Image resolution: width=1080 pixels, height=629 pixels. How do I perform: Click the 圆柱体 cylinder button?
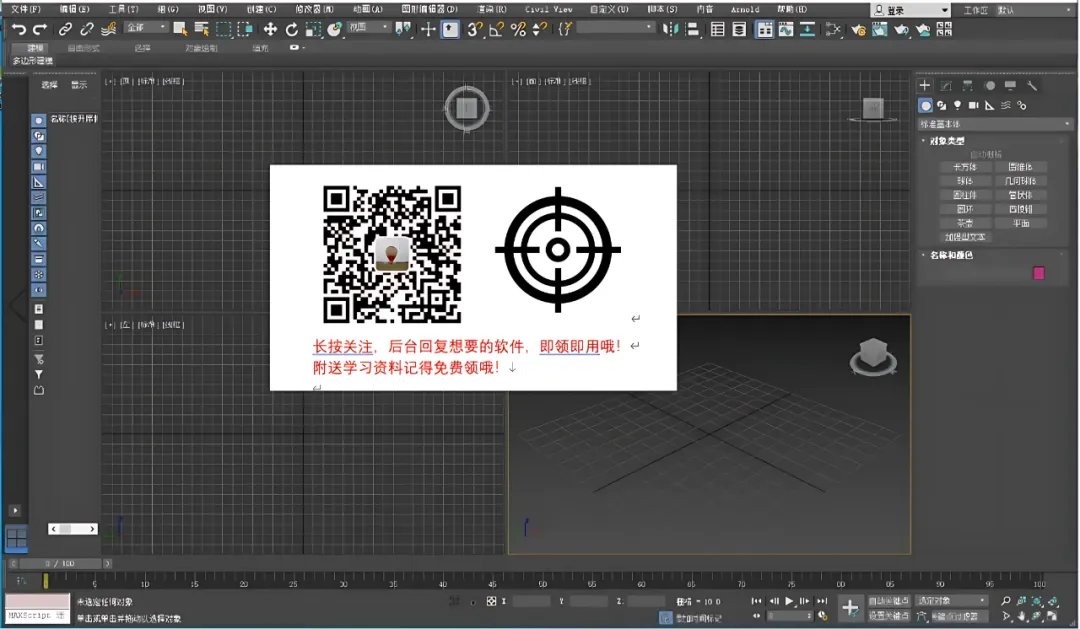click(965, 195)
